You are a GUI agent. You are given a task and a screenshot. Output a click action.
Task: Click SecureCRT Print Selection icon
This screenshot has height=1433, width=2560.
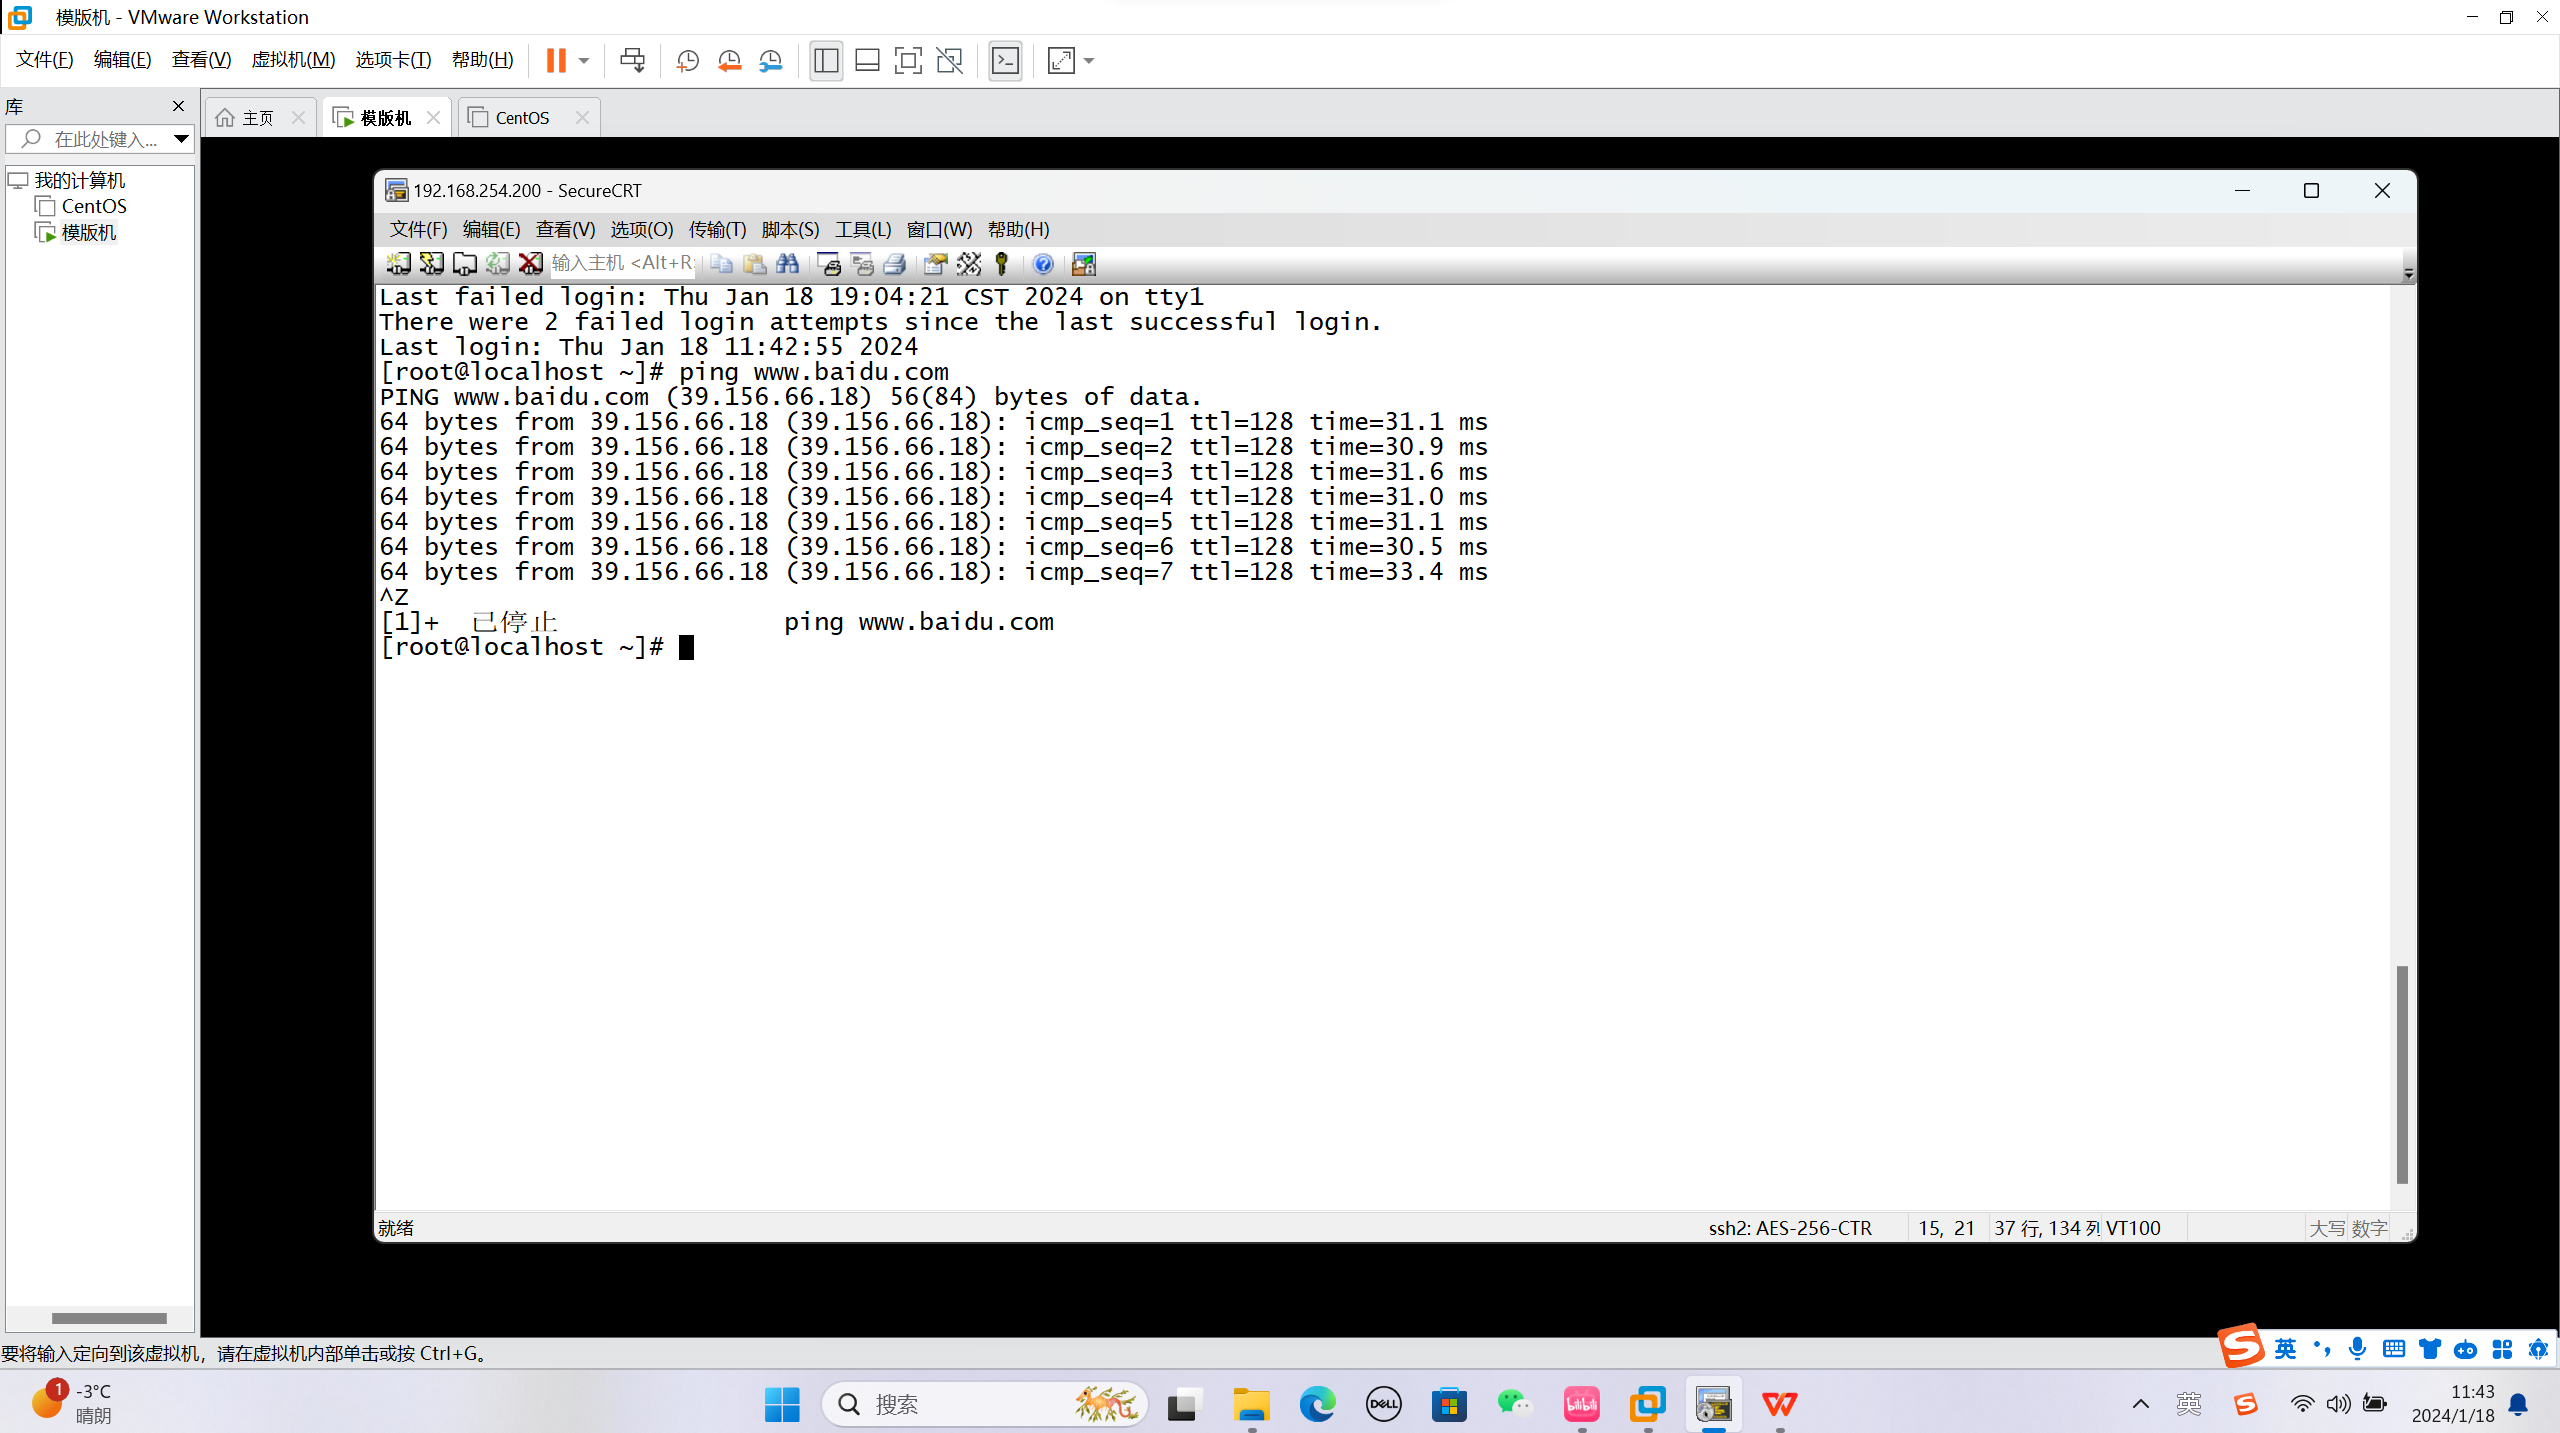862,263
